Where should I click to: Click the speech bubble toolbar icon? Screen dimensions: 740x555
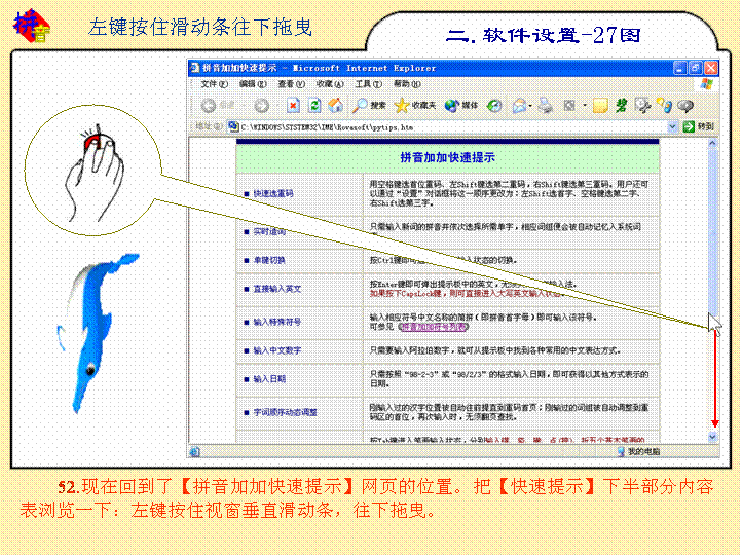pos(685,106)
